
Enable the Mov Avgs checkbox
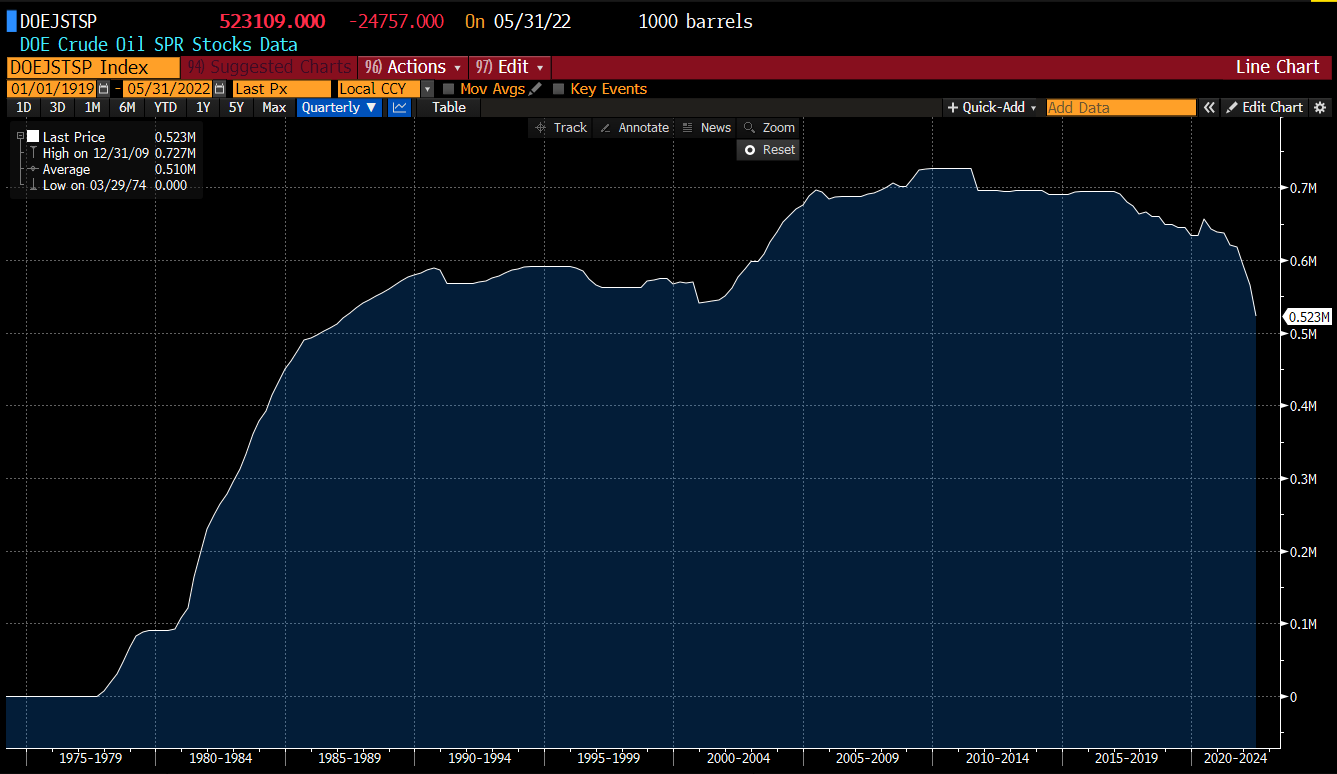(449, 89)
